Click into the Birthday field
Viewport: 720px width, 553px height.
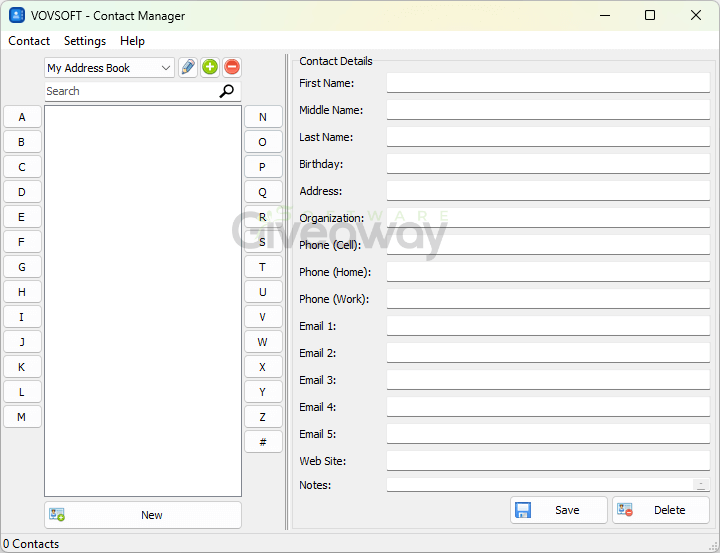point(548,164)
